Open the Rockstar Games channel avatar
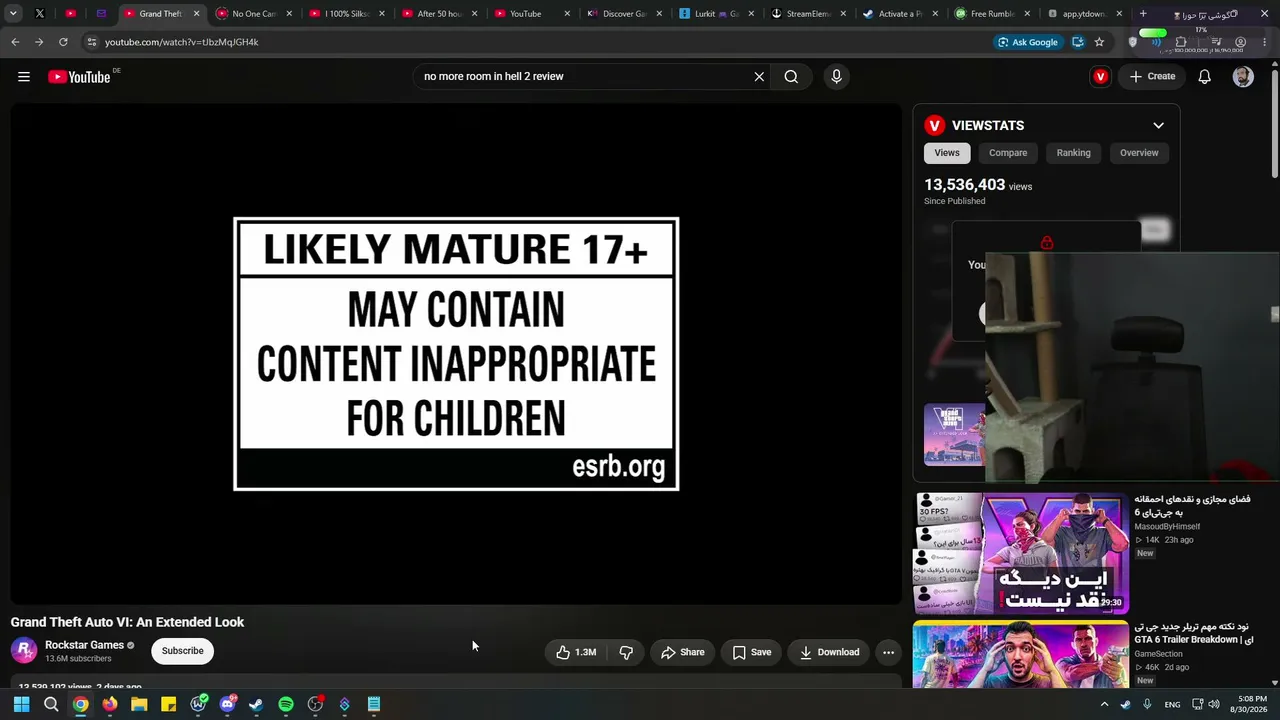This screenshot has height=720, width=1280. click(x=24, y=651)
